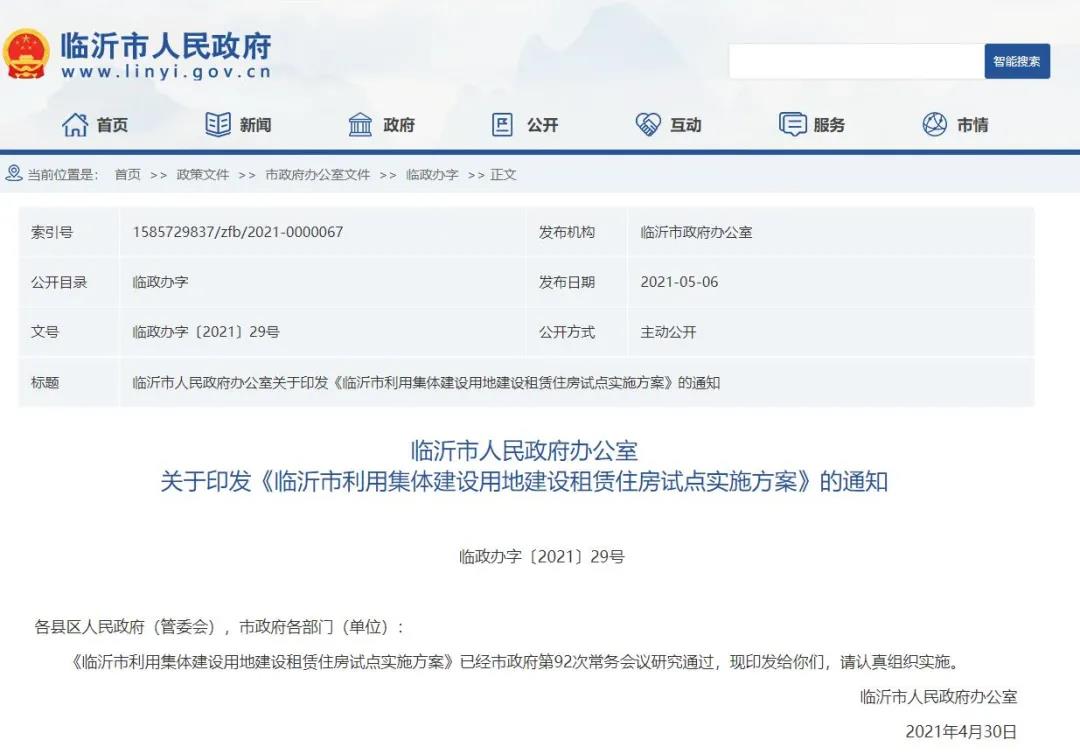Image resolution: width=1080 pixels, height=754 pixels.
Task: Click 发布机构 label cell
Action: [x=577, y=232]
